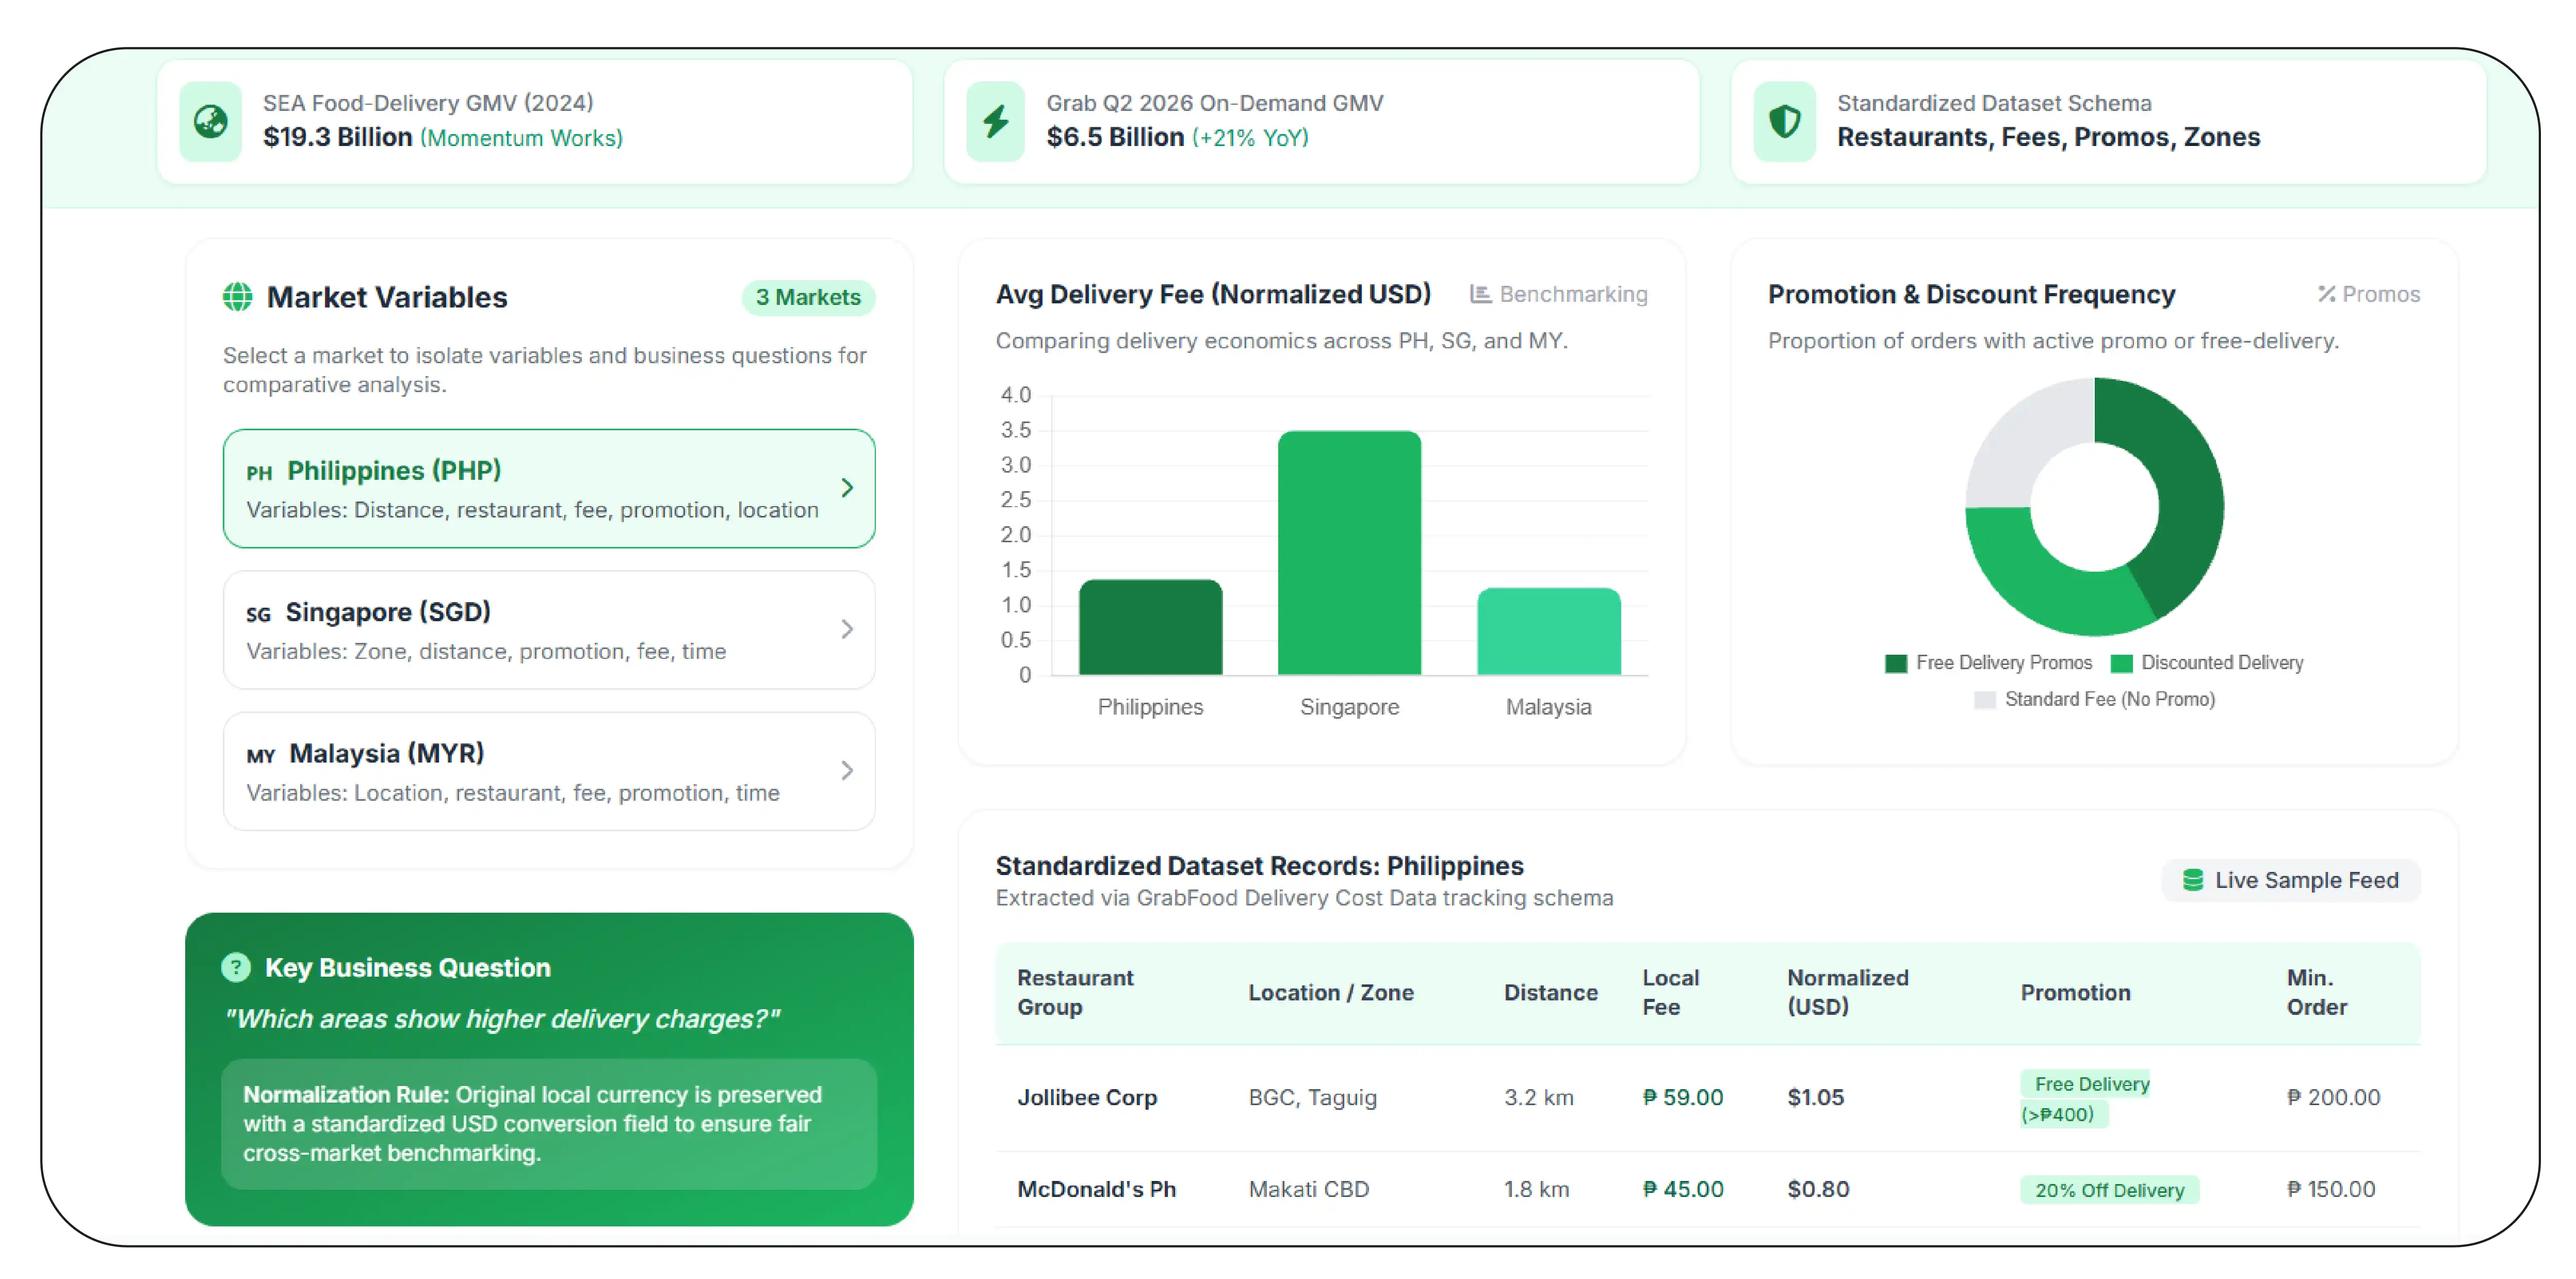Click the bar chart icon next to Benchmarking

coord(1480,294)
